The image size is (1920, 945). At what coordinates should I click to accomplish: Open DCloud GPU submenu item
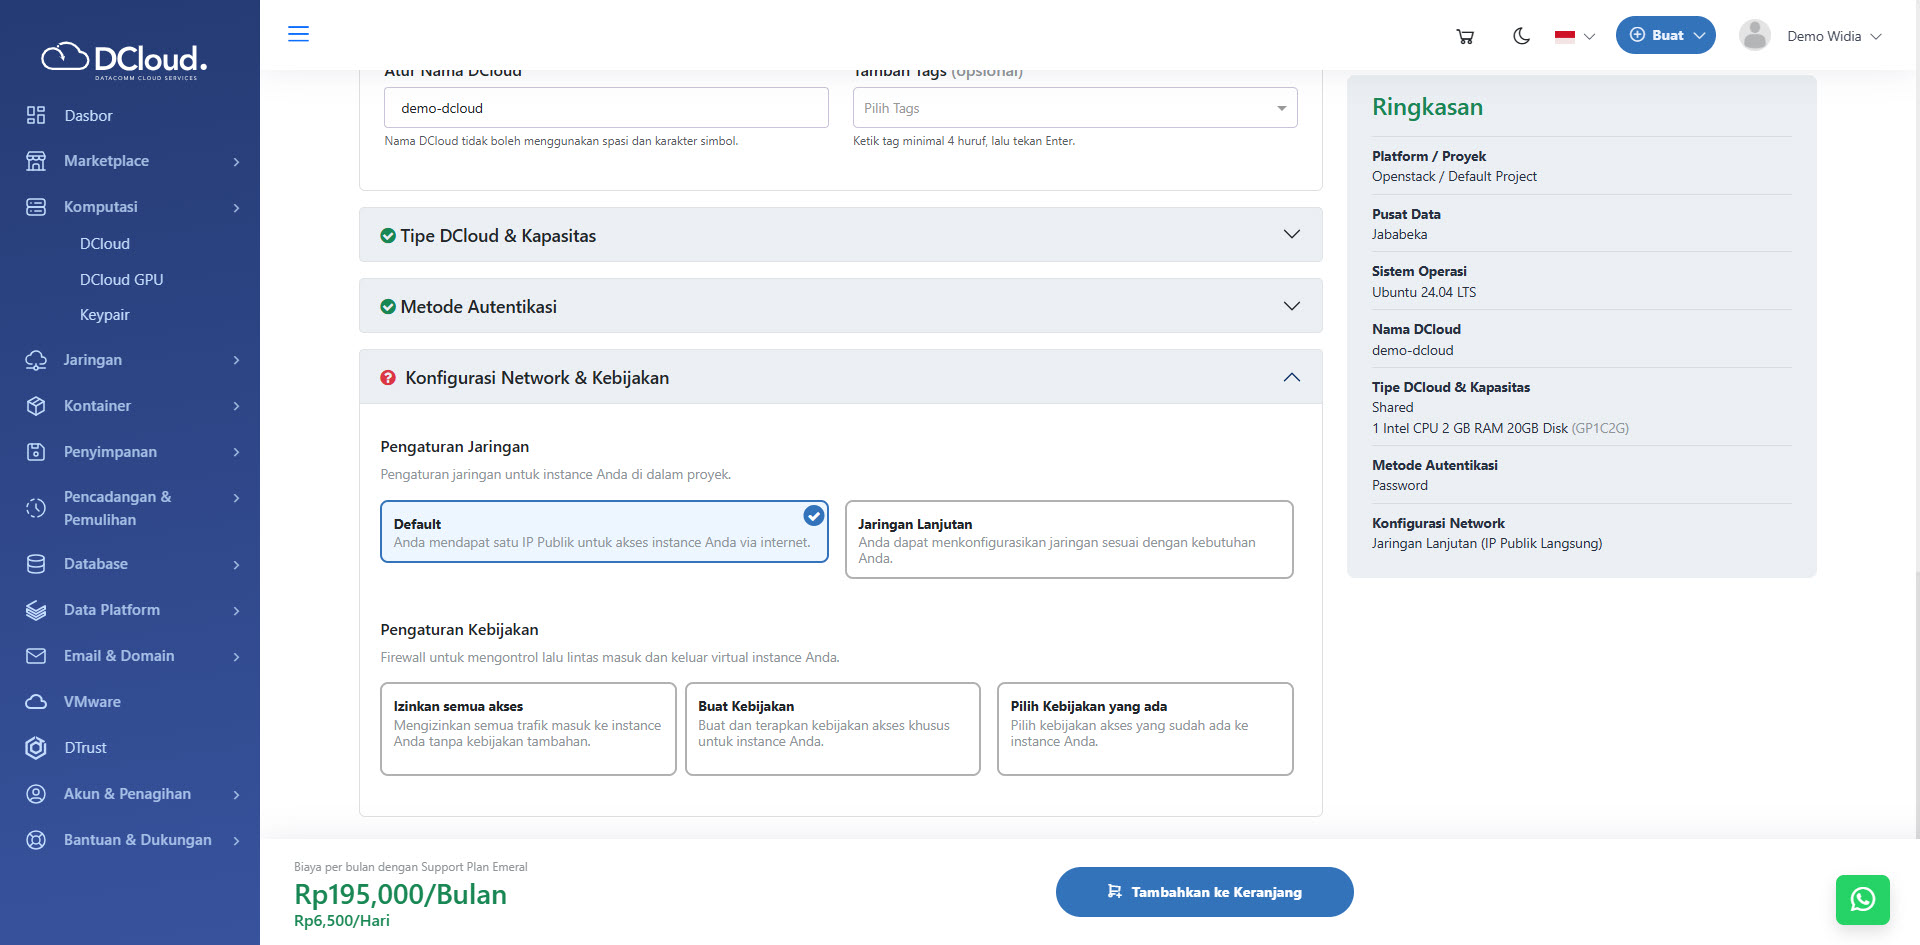121,280
